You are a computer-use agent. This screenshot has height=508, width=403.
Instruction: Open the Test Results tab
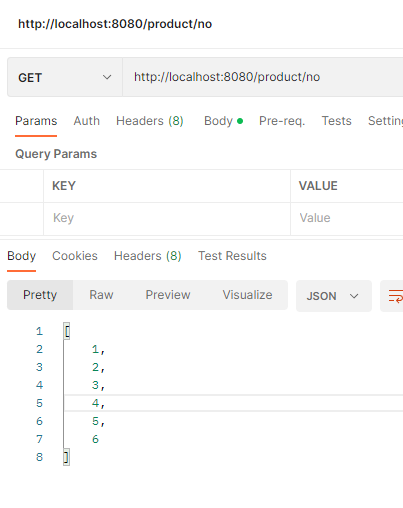coord(232,256)
